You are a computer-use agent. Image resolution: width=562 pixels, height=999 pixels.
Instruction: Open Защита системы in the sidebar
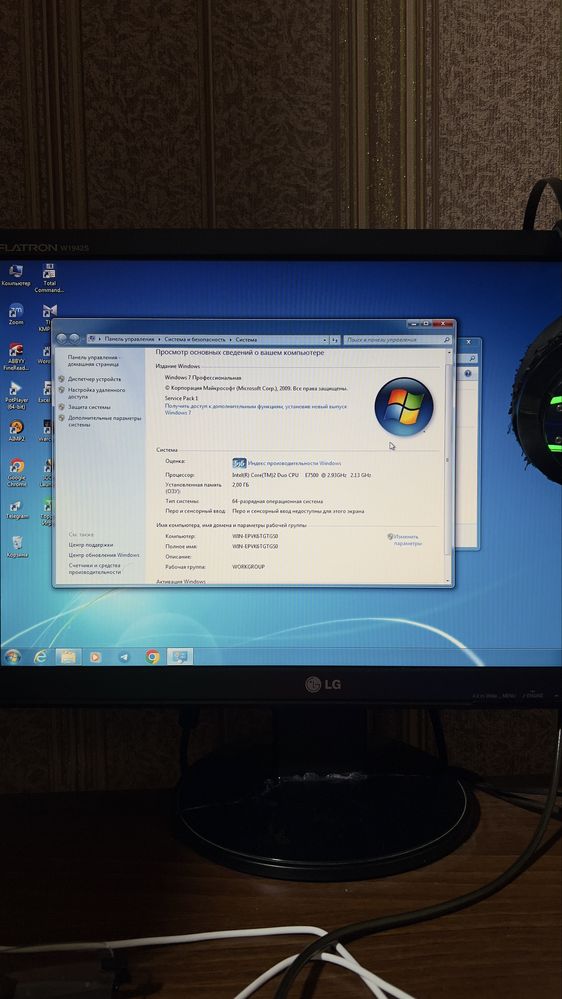89,407
